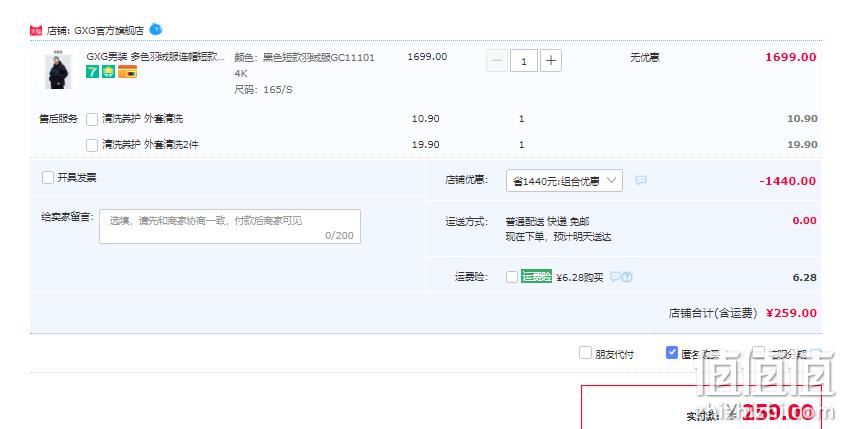Screen dimensions: 844x429
Task: Decrease quantity with the minus button
Action: coord(497,60)
